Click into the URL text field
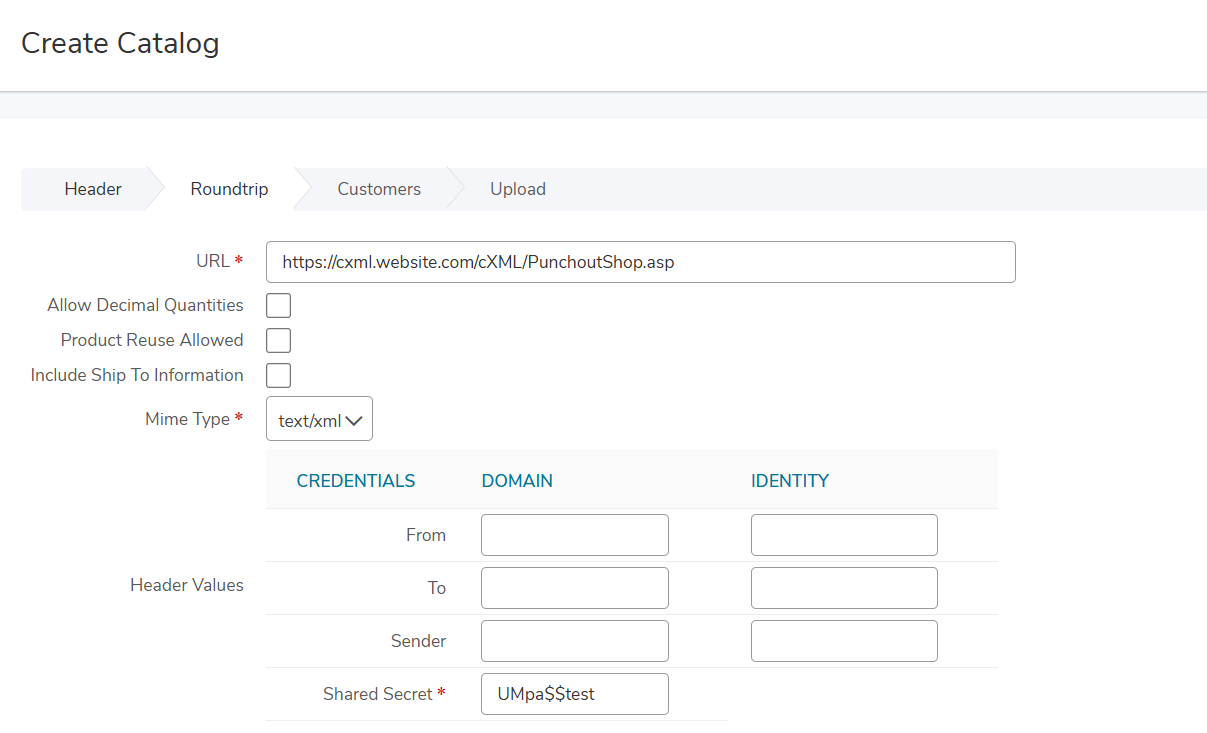 pyautogui.click(x=640, y=262)
